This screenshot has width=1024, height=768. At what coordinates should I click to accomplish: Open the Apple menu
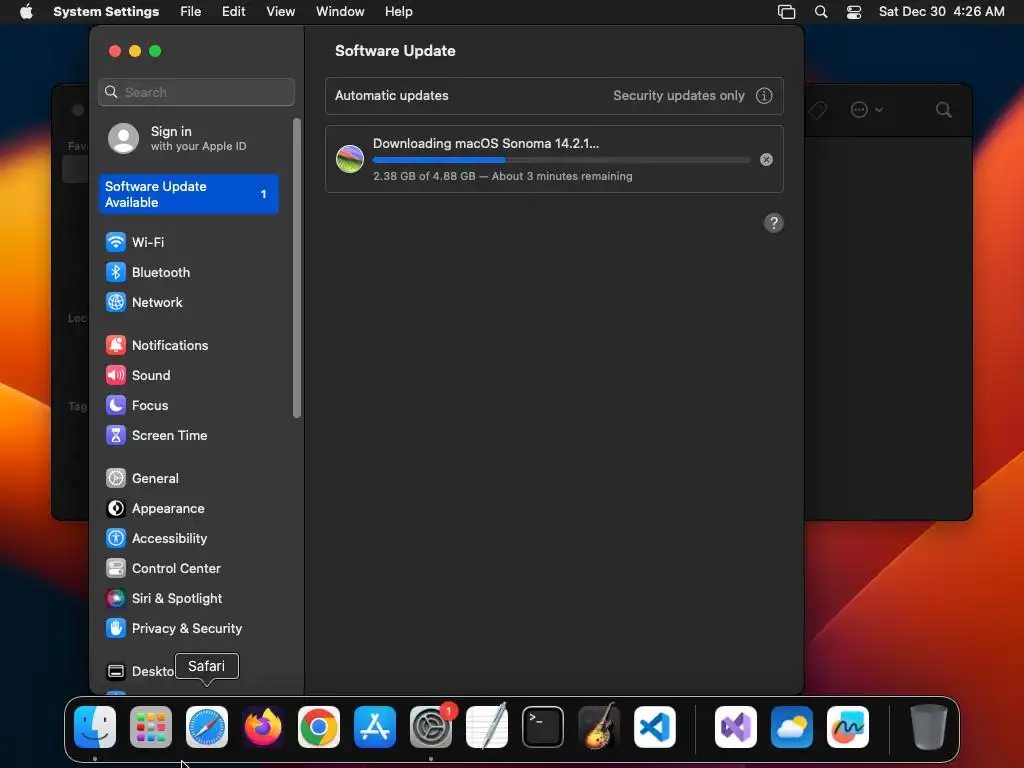26,12
